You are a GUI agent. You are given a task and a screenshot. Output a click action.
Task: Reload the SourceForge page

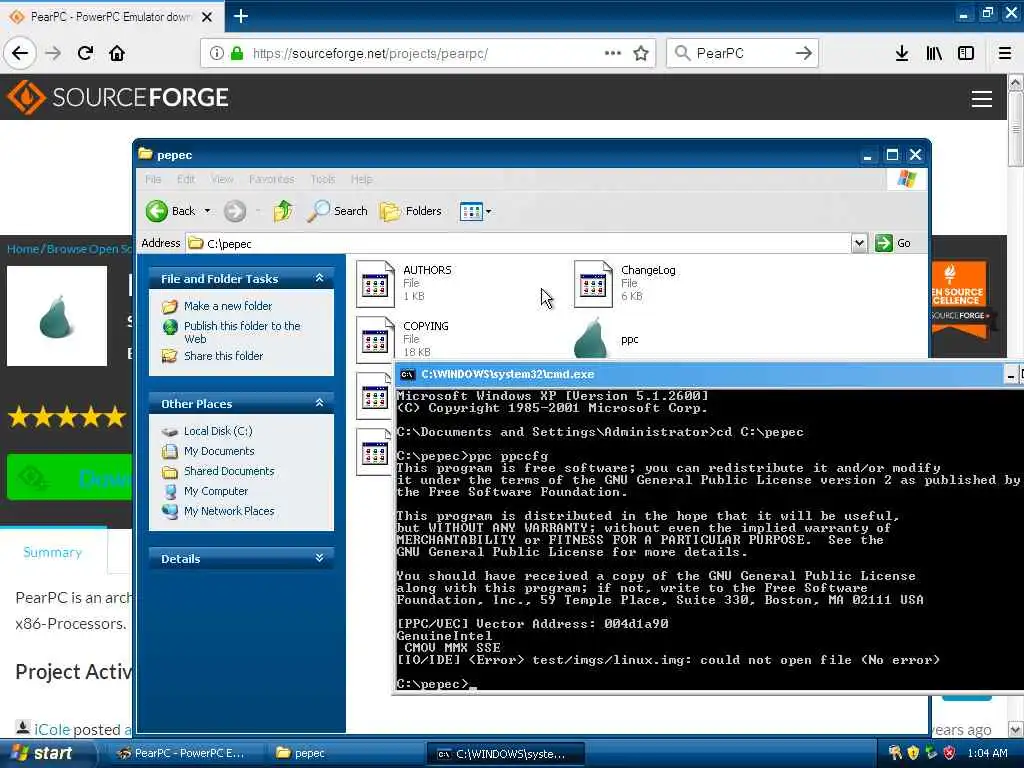pos(85,53)
